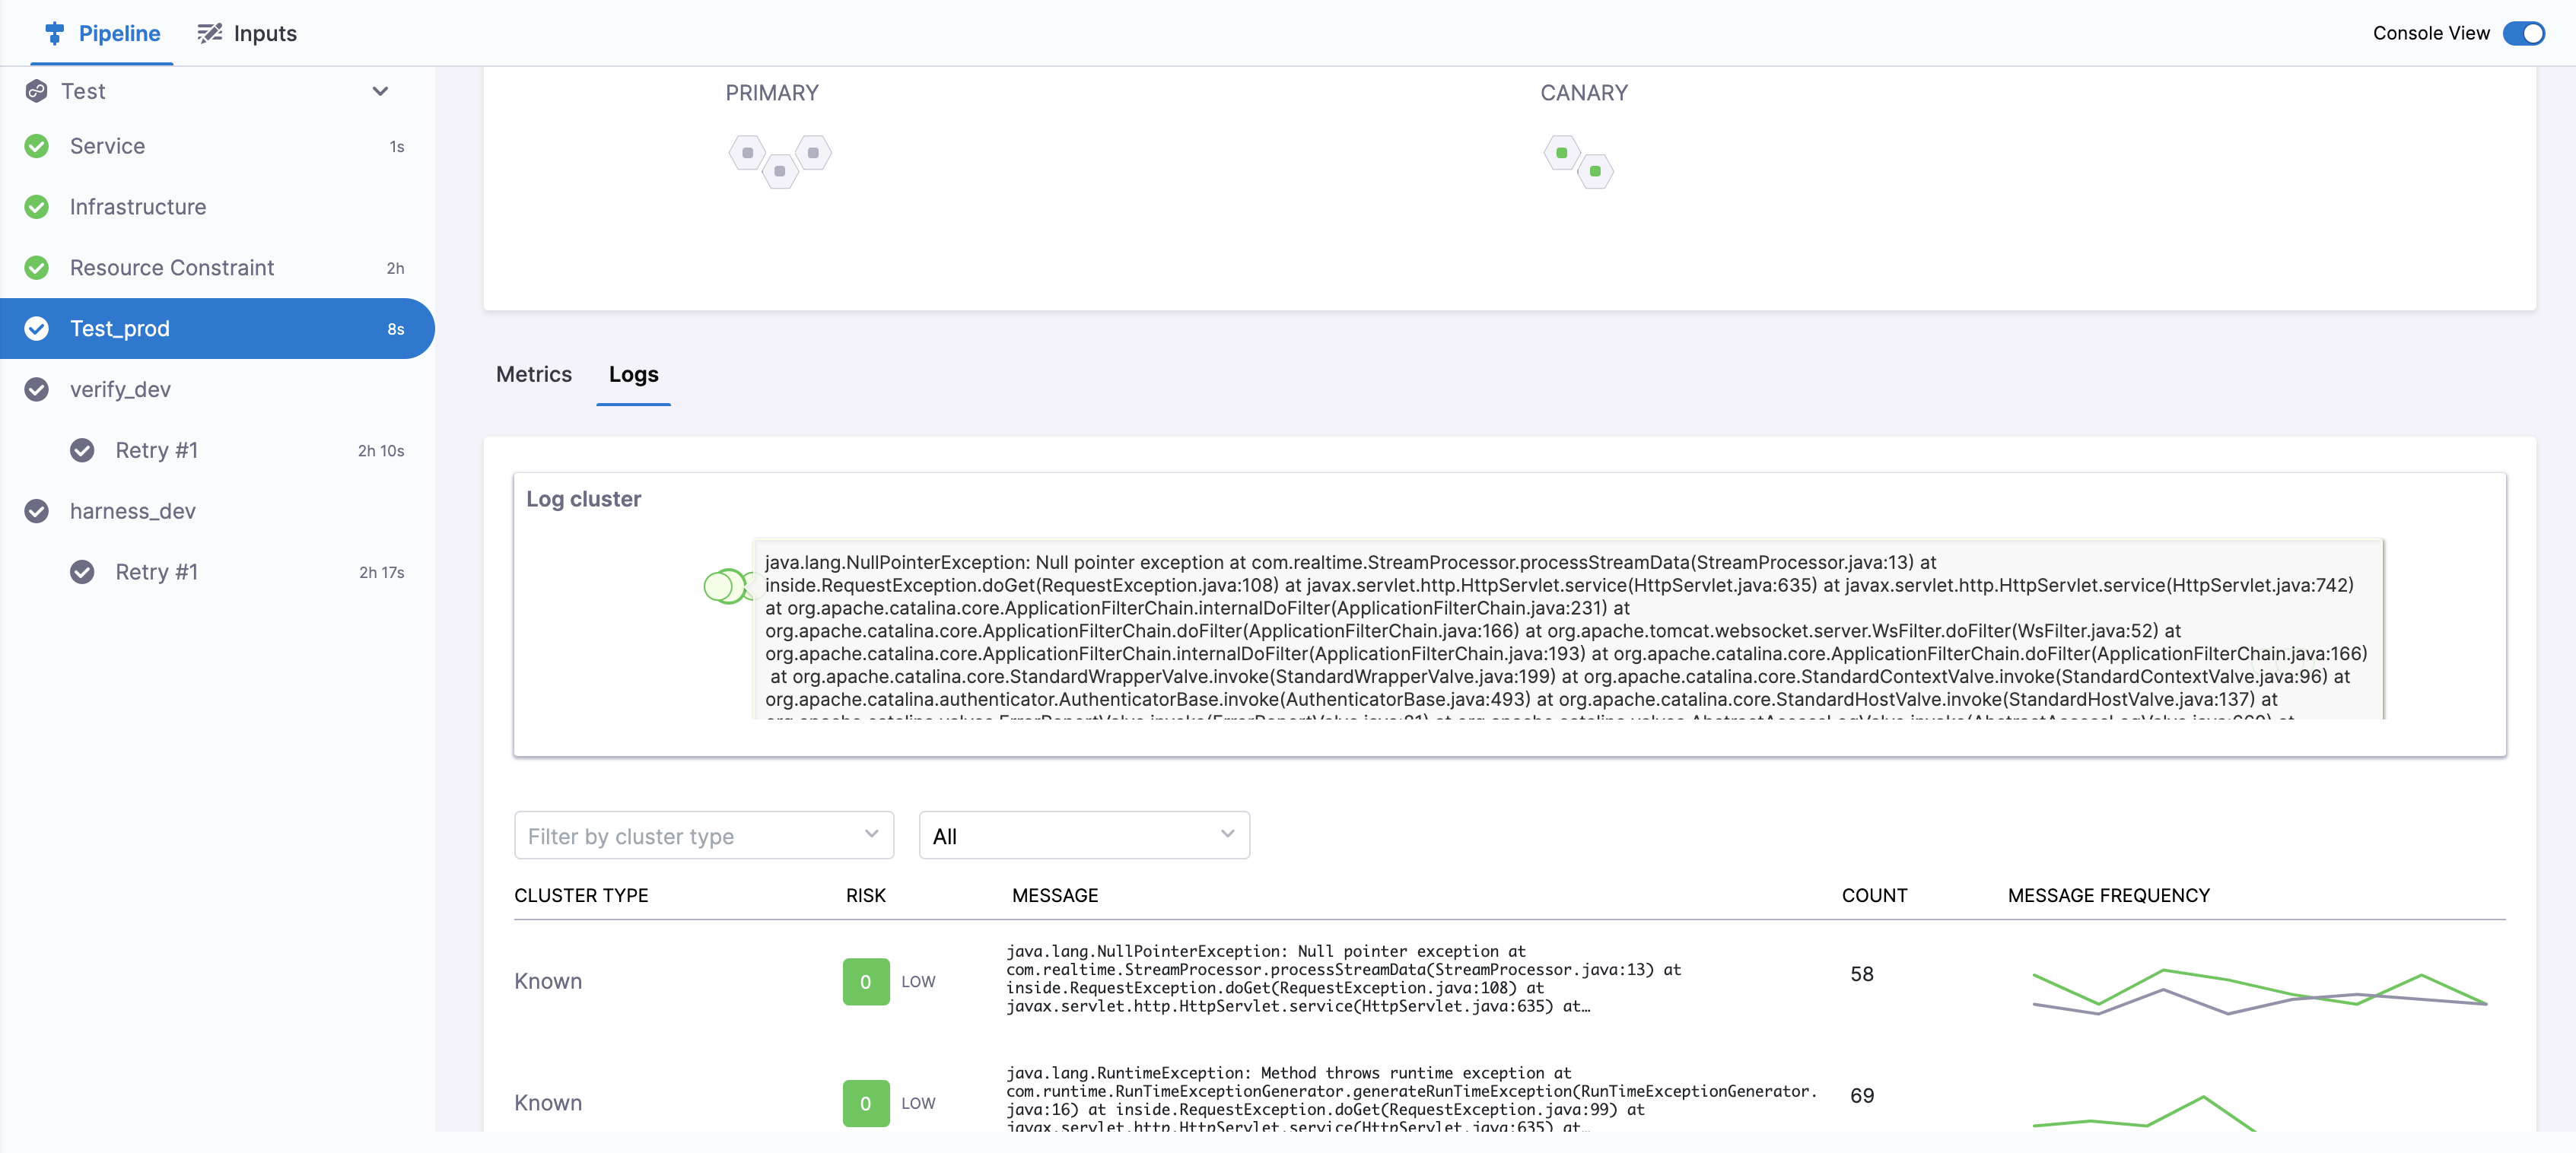The width and height of the screenshot is (2576, 1153).
Task: Switch to the Metrics tab
Action: 534,374
